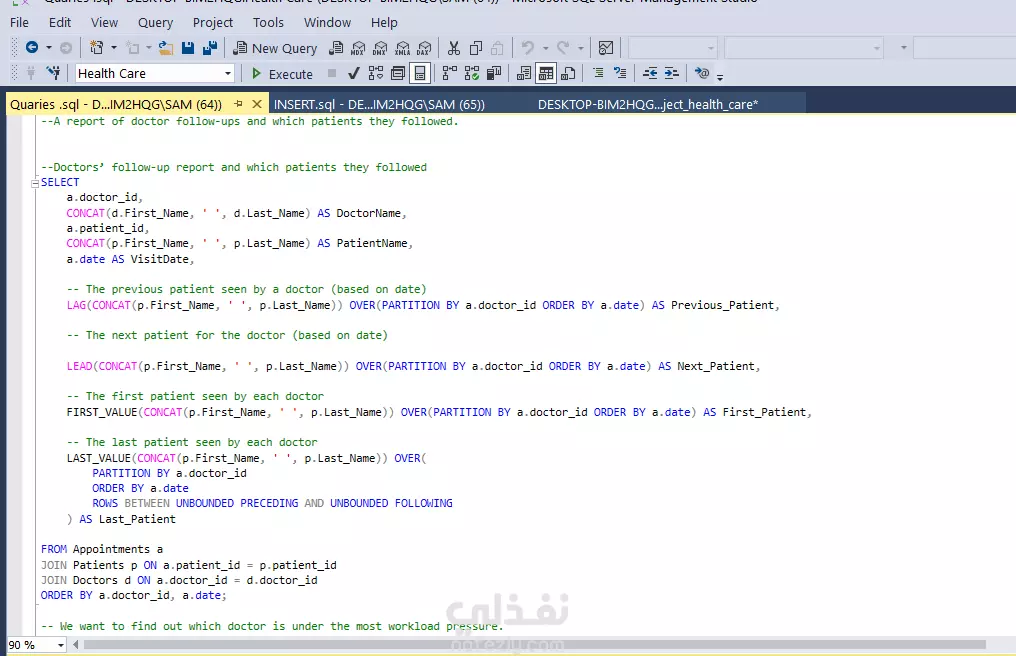Click the Navigate Backward arrow icon

[x=31, y=47]
